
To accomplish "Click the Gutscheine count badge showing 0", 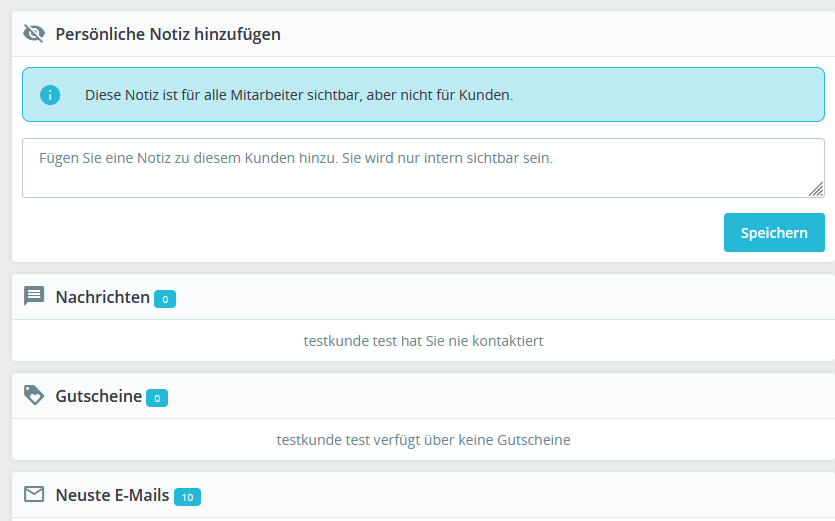I will 157,398.
